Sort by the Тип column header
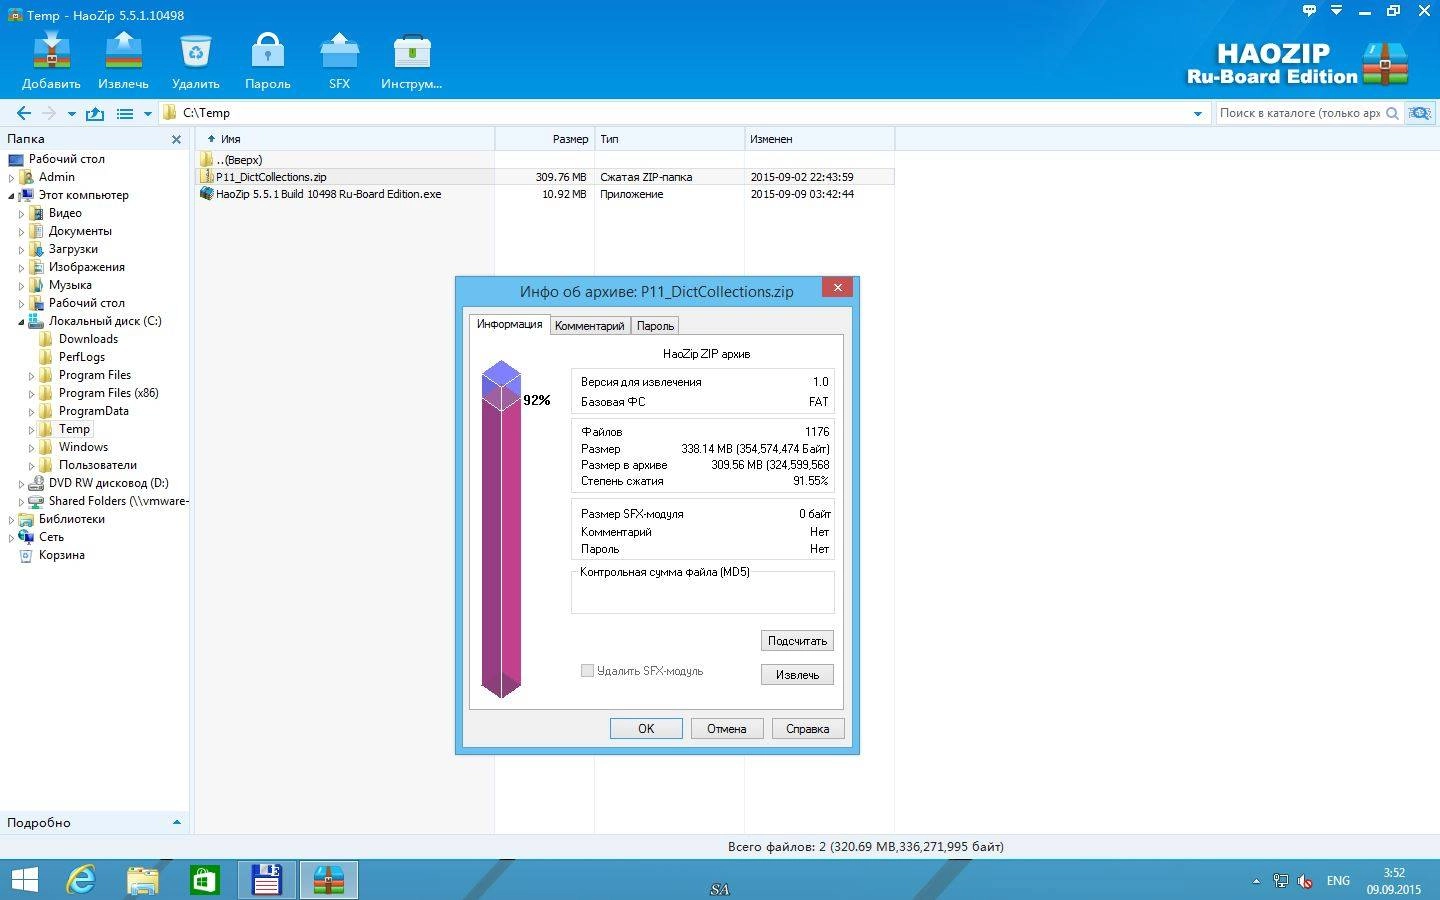 670,139
